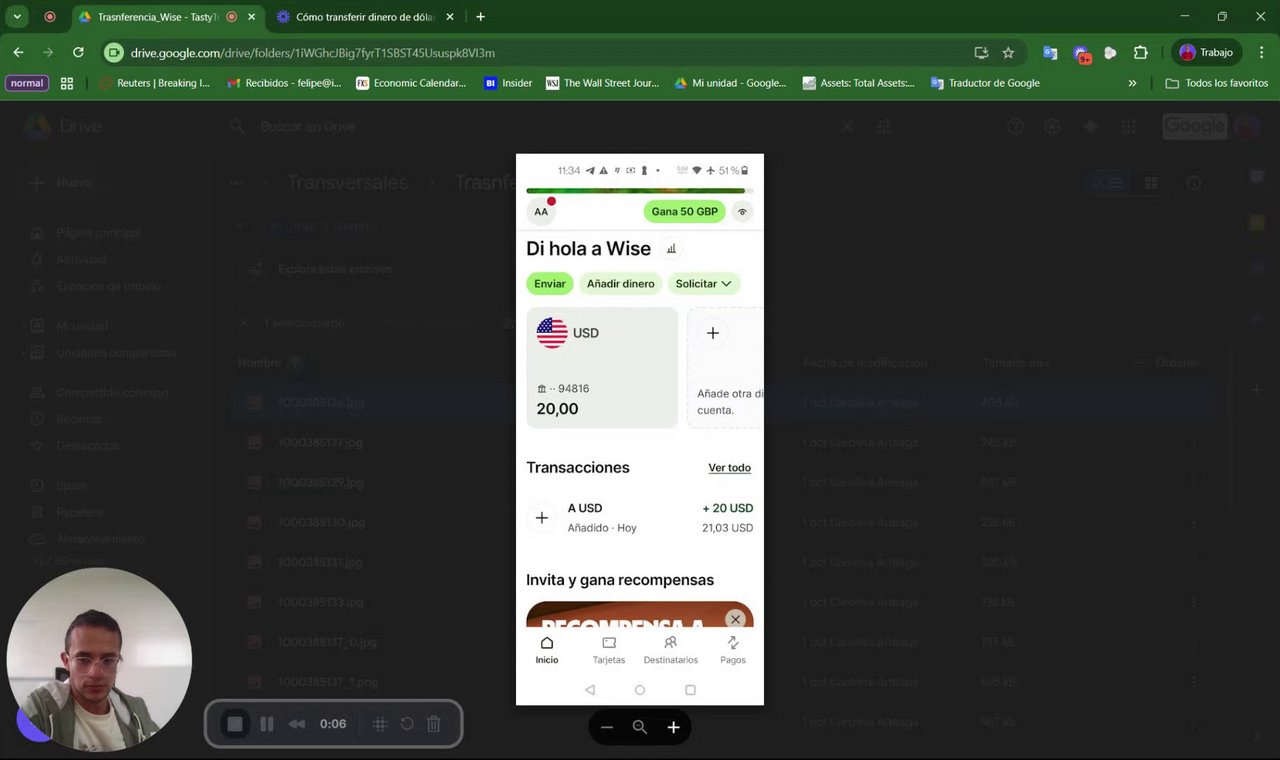This screenshot has height=760, width=1280.
Task: Open the Apps grid shortcut
Action: click(67, 83)
